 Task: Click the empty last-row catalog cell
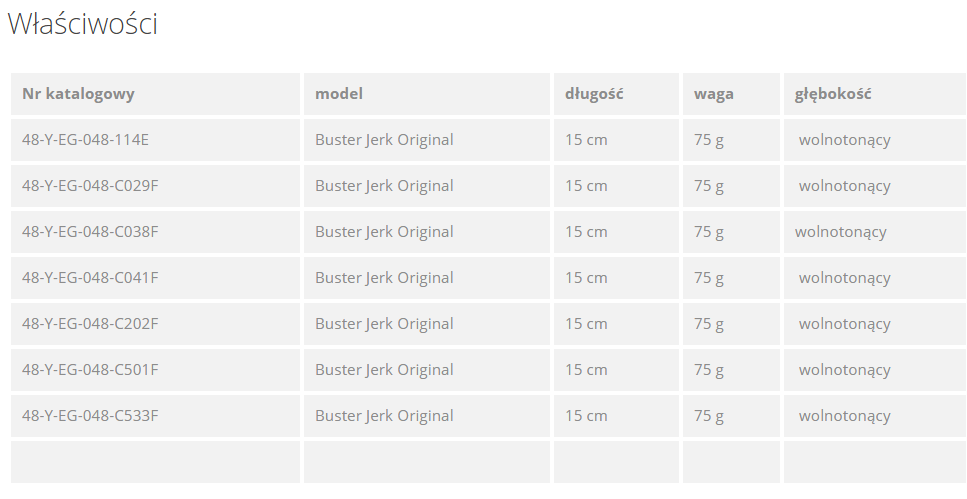point(155,462)
